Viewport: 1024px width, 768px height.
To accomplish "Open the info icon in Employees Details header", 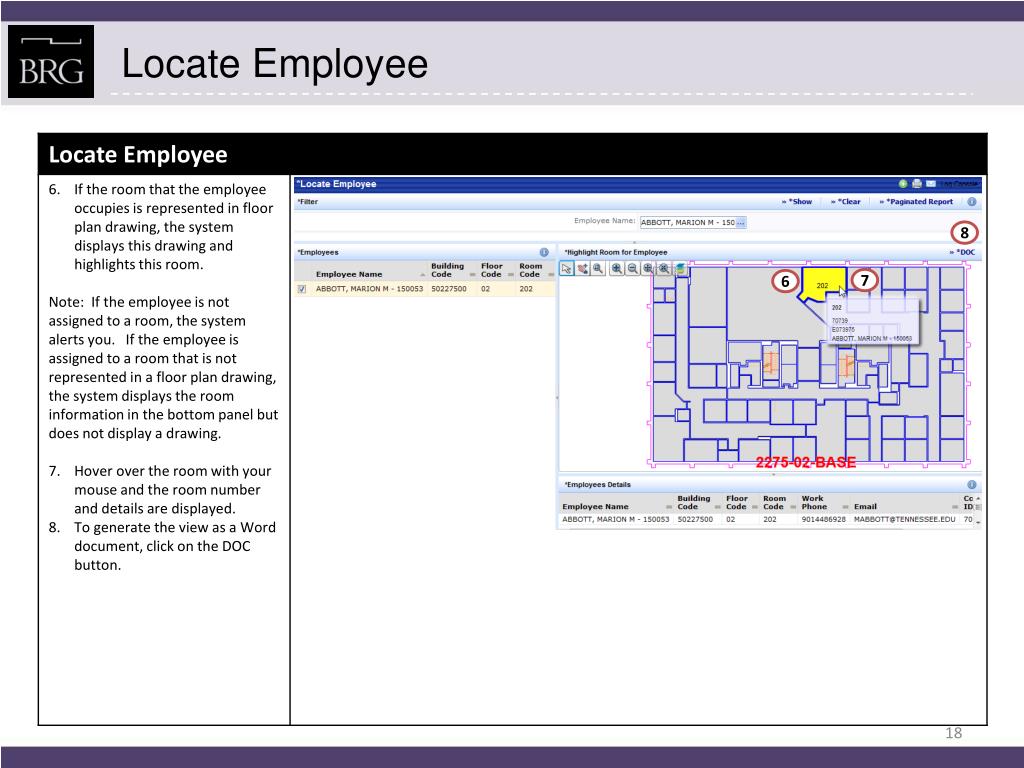I will click(972, 485).
